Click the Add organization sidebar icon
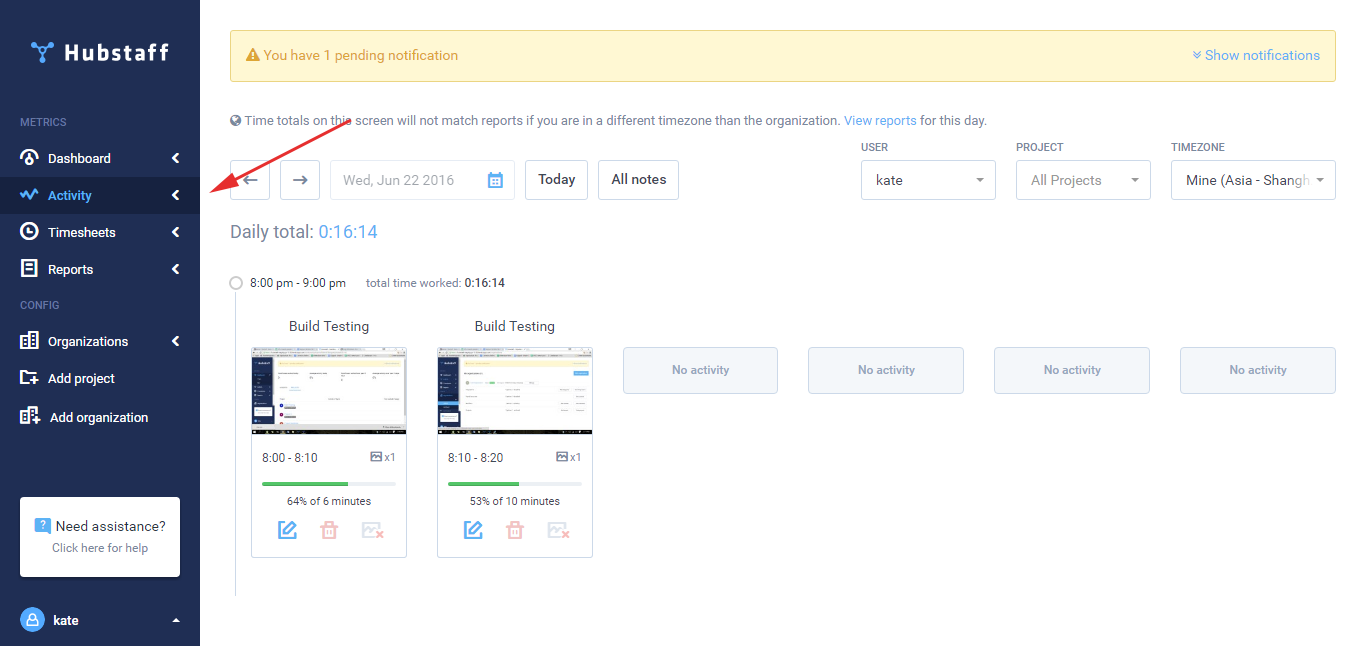 (30, 417)
